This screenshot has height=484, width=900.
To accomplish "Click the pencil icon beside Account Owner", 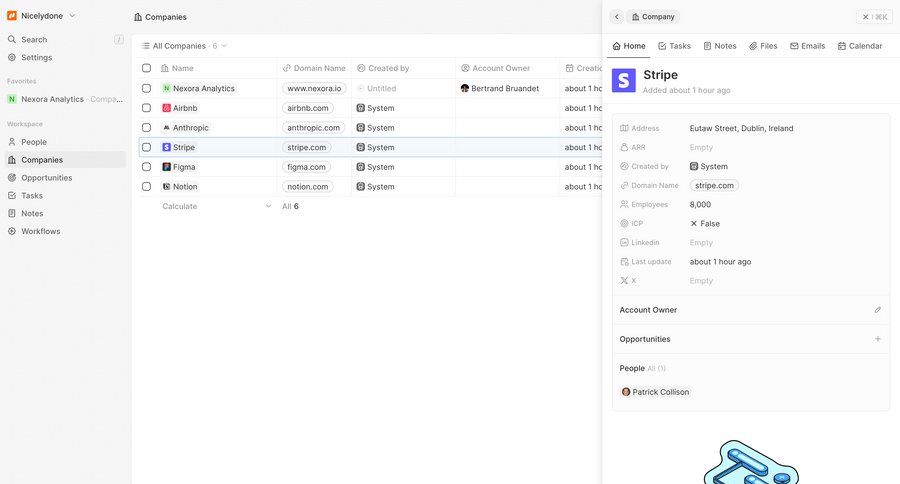I will [878, 310].
